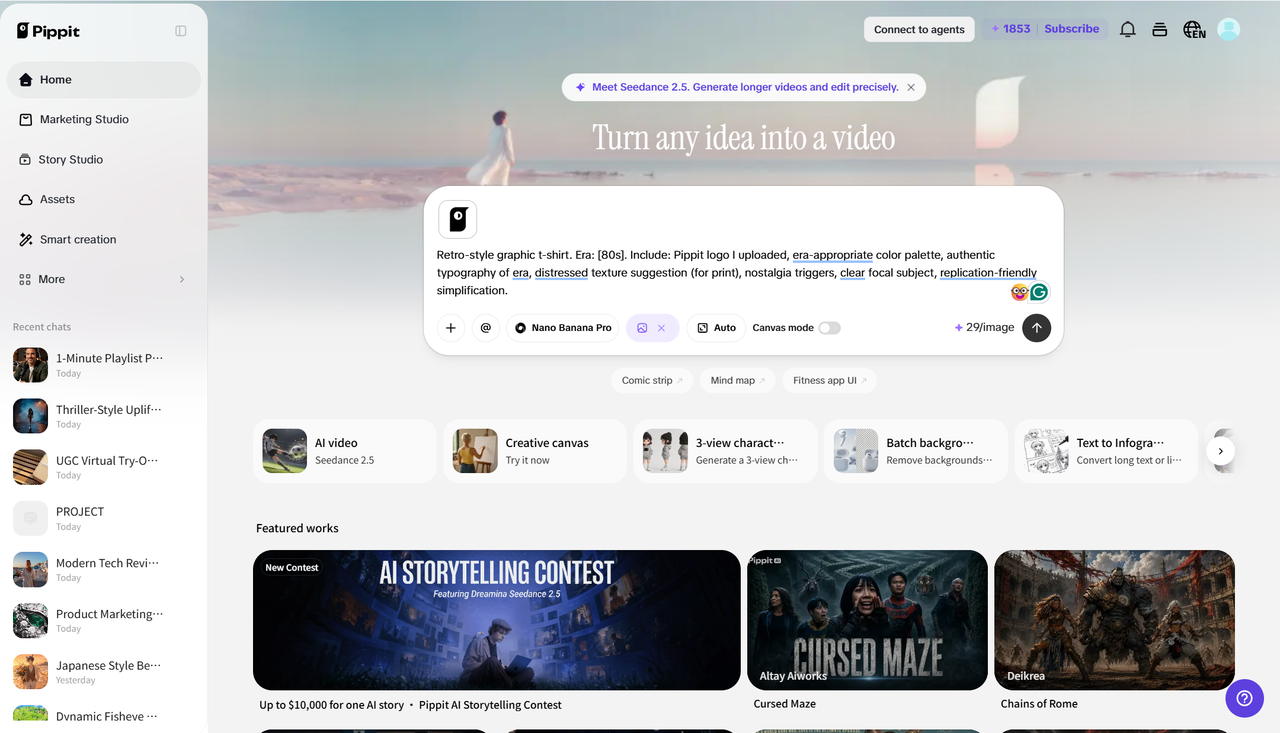Click the 'Featured works' heading
The image size is (1280, 733).
coord(297,528)
